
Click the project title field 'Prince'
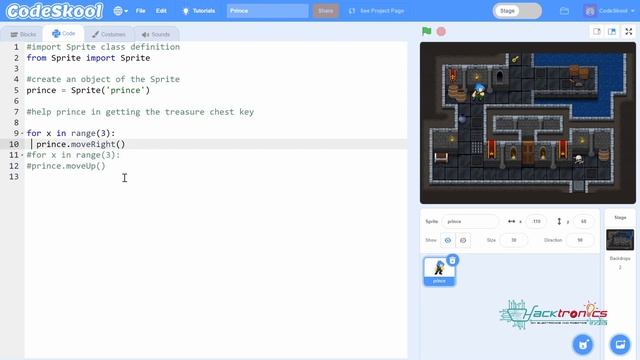267,11
